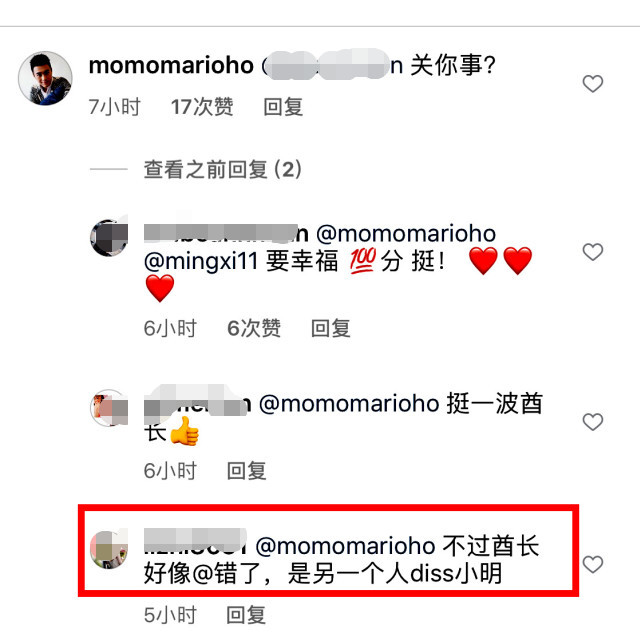Like the 要幸福 100分 comment heart
640x644 pixels.
[x=592, y=252]
